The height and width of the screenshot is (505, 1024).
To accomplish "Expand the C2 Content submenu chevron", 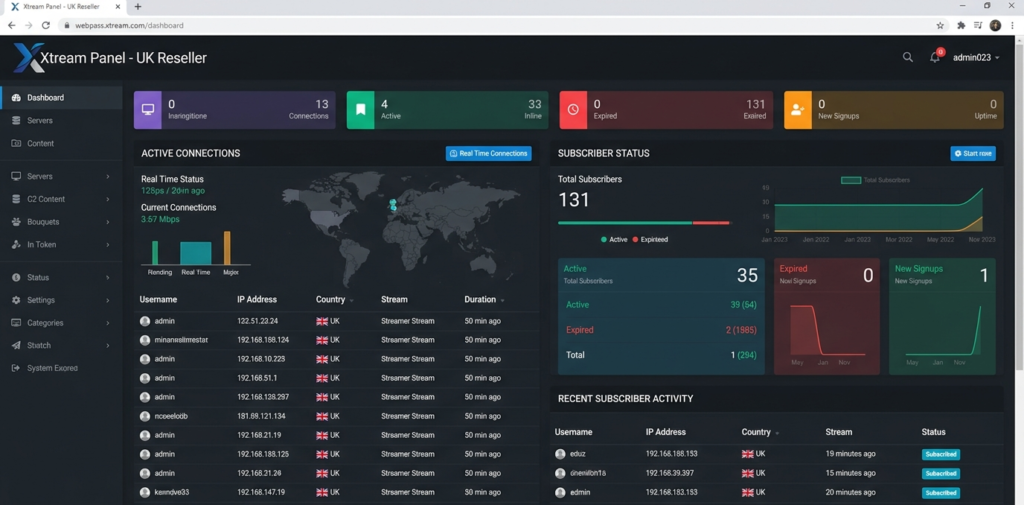I will tap(108, 199).
